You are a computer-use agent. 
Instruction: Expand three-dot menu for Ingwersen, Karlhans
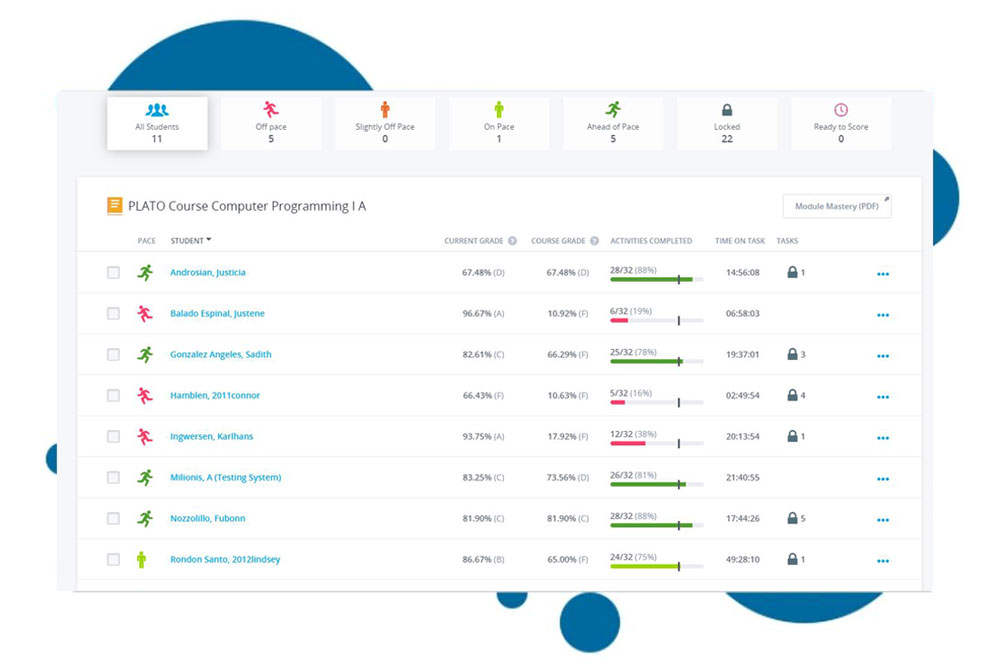click(x=882, y=438)
